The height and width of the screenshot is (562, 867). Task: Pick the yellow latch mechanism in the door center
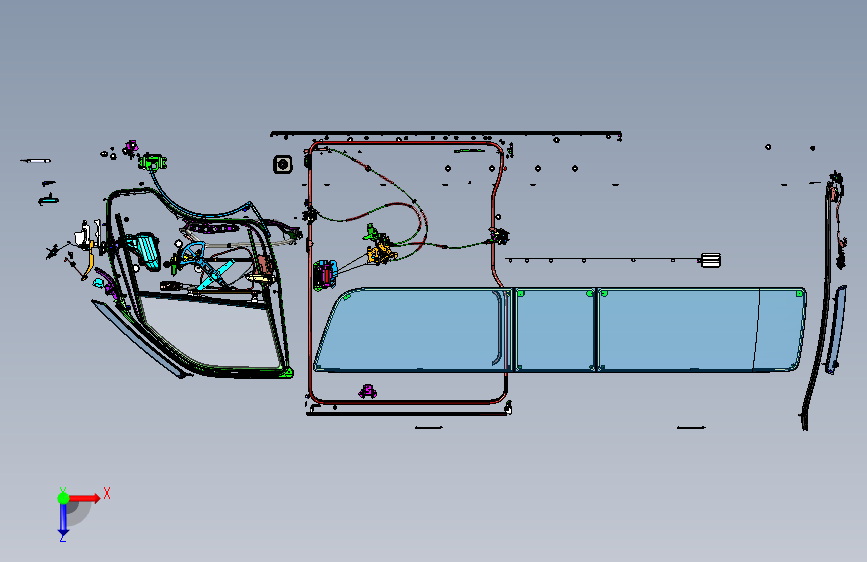380,254
